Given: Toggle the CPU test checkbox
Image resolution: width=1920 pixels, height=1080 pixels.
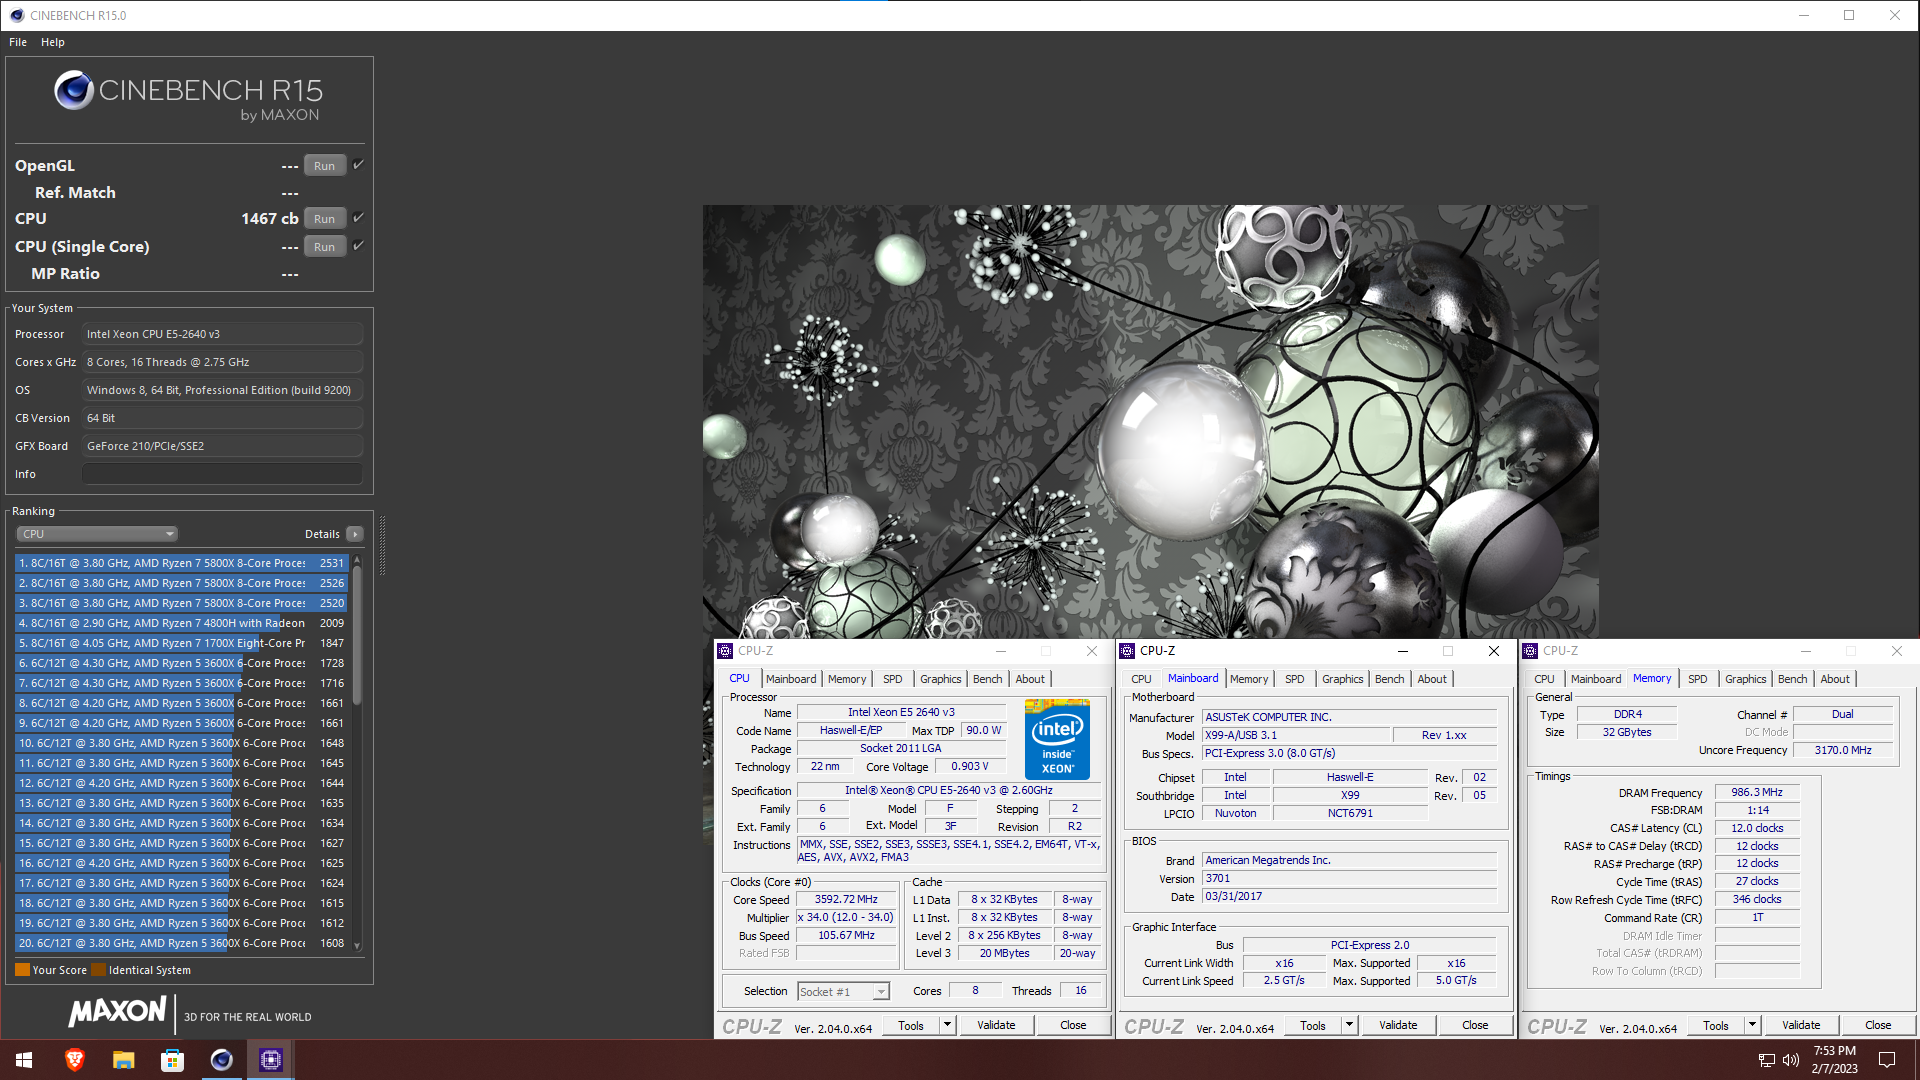Looking at the screenshot, I should pos(358,218).
